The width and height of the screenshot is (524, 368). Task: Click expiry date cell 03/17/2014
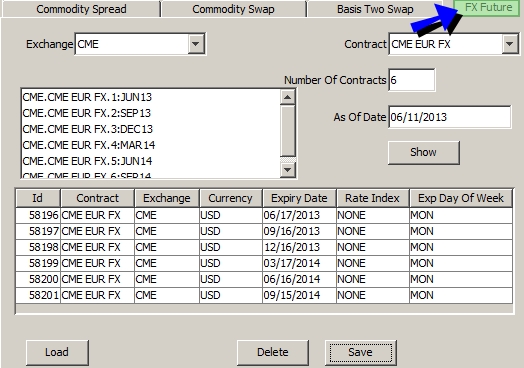(299, 263)
